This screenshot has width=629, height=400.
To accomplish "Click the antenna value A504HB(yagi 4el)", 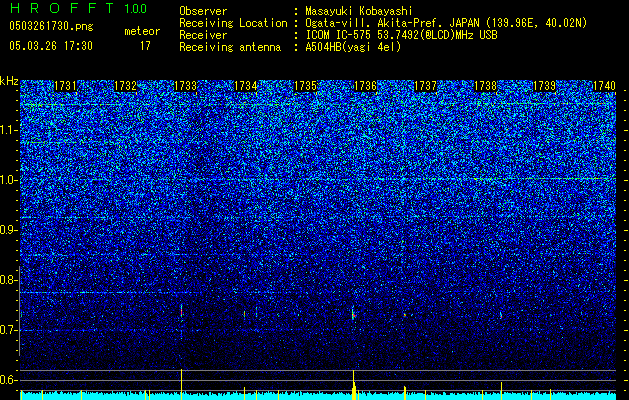I will 353,47.
